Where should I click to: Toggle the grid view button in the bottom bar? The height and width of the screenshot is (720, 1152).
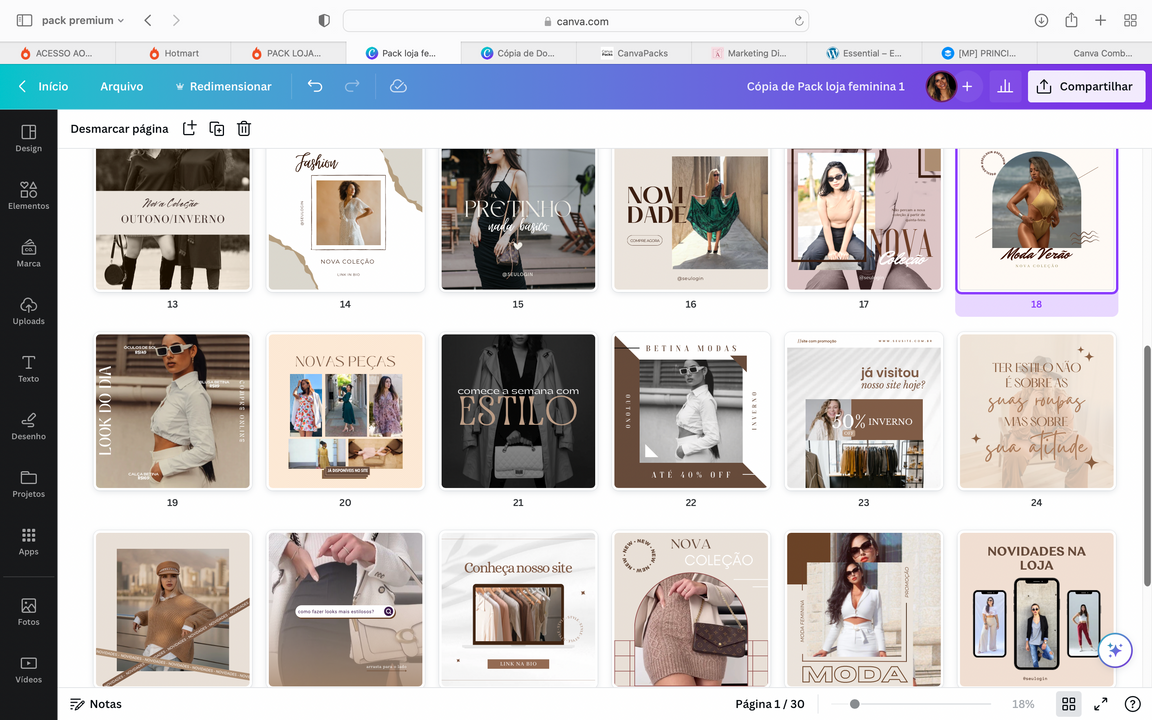coord(1068,704)
